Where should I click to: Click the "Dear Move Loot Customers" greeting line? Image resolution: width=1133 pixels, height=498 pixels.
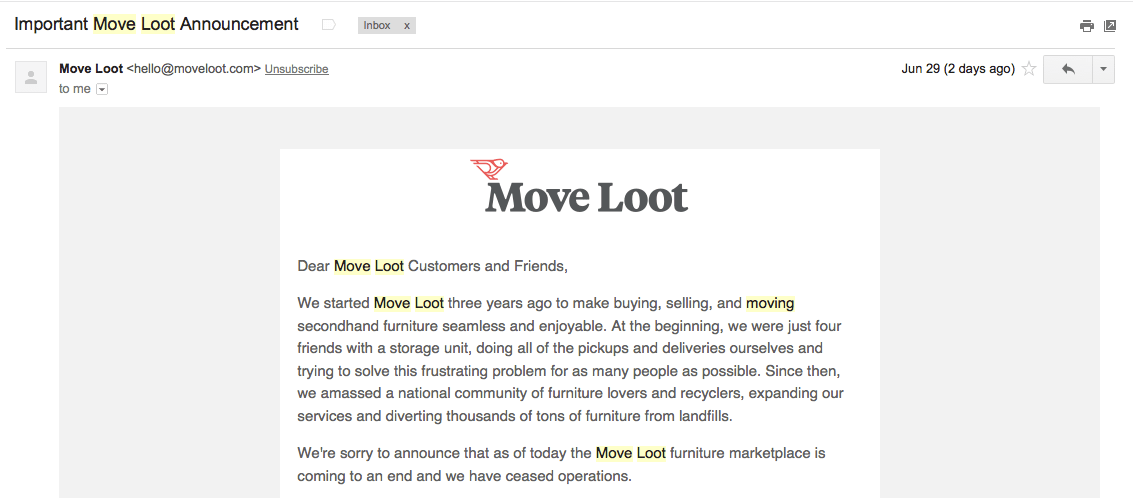tap(432, 266)
